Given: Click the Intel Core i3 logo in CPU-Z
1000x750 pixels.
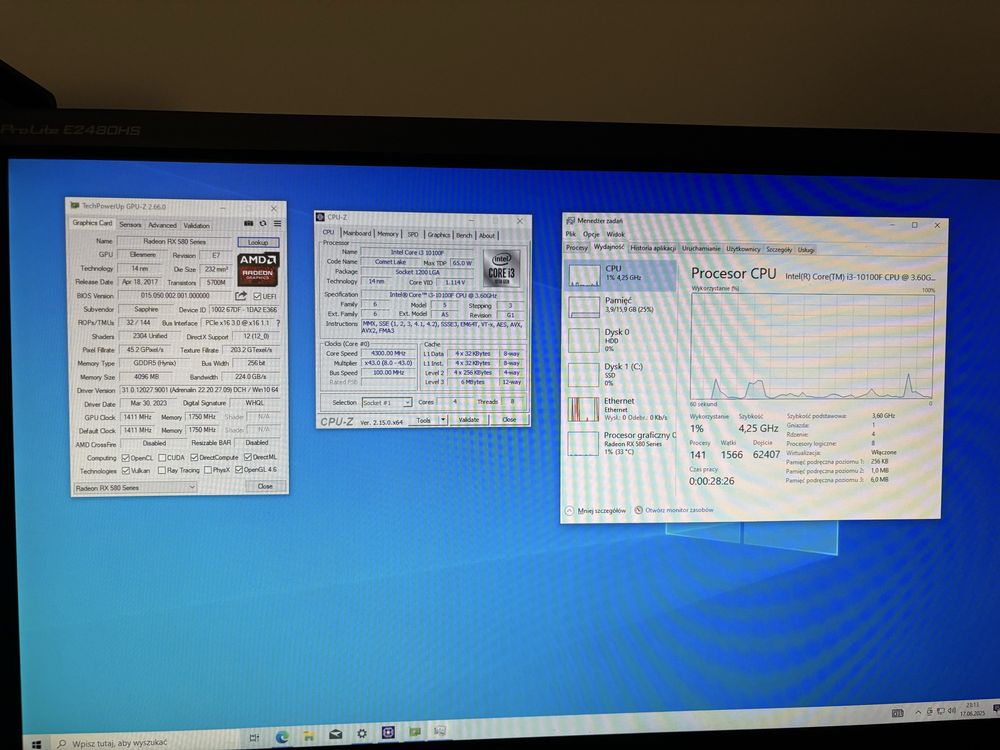Looking at the screenshot, I should 502,268.
